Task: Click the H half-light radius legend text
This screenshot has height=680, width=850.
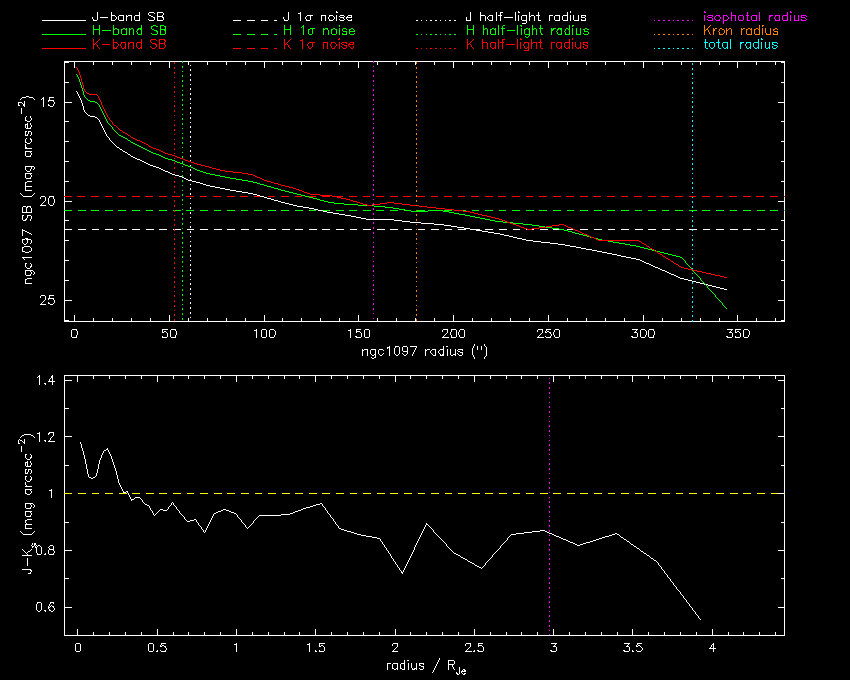Action: [x=527, y=31]
